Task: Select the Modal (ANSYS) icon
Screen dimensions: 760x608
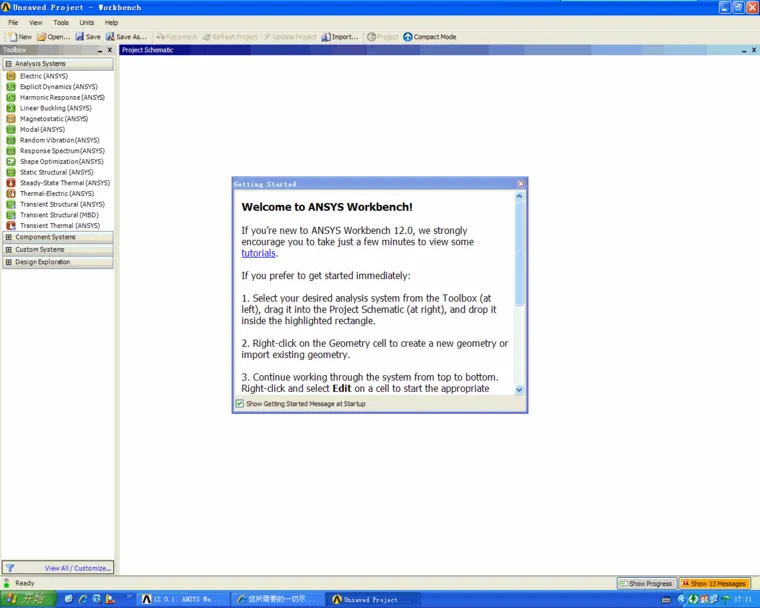Action: tap(11, 129)
